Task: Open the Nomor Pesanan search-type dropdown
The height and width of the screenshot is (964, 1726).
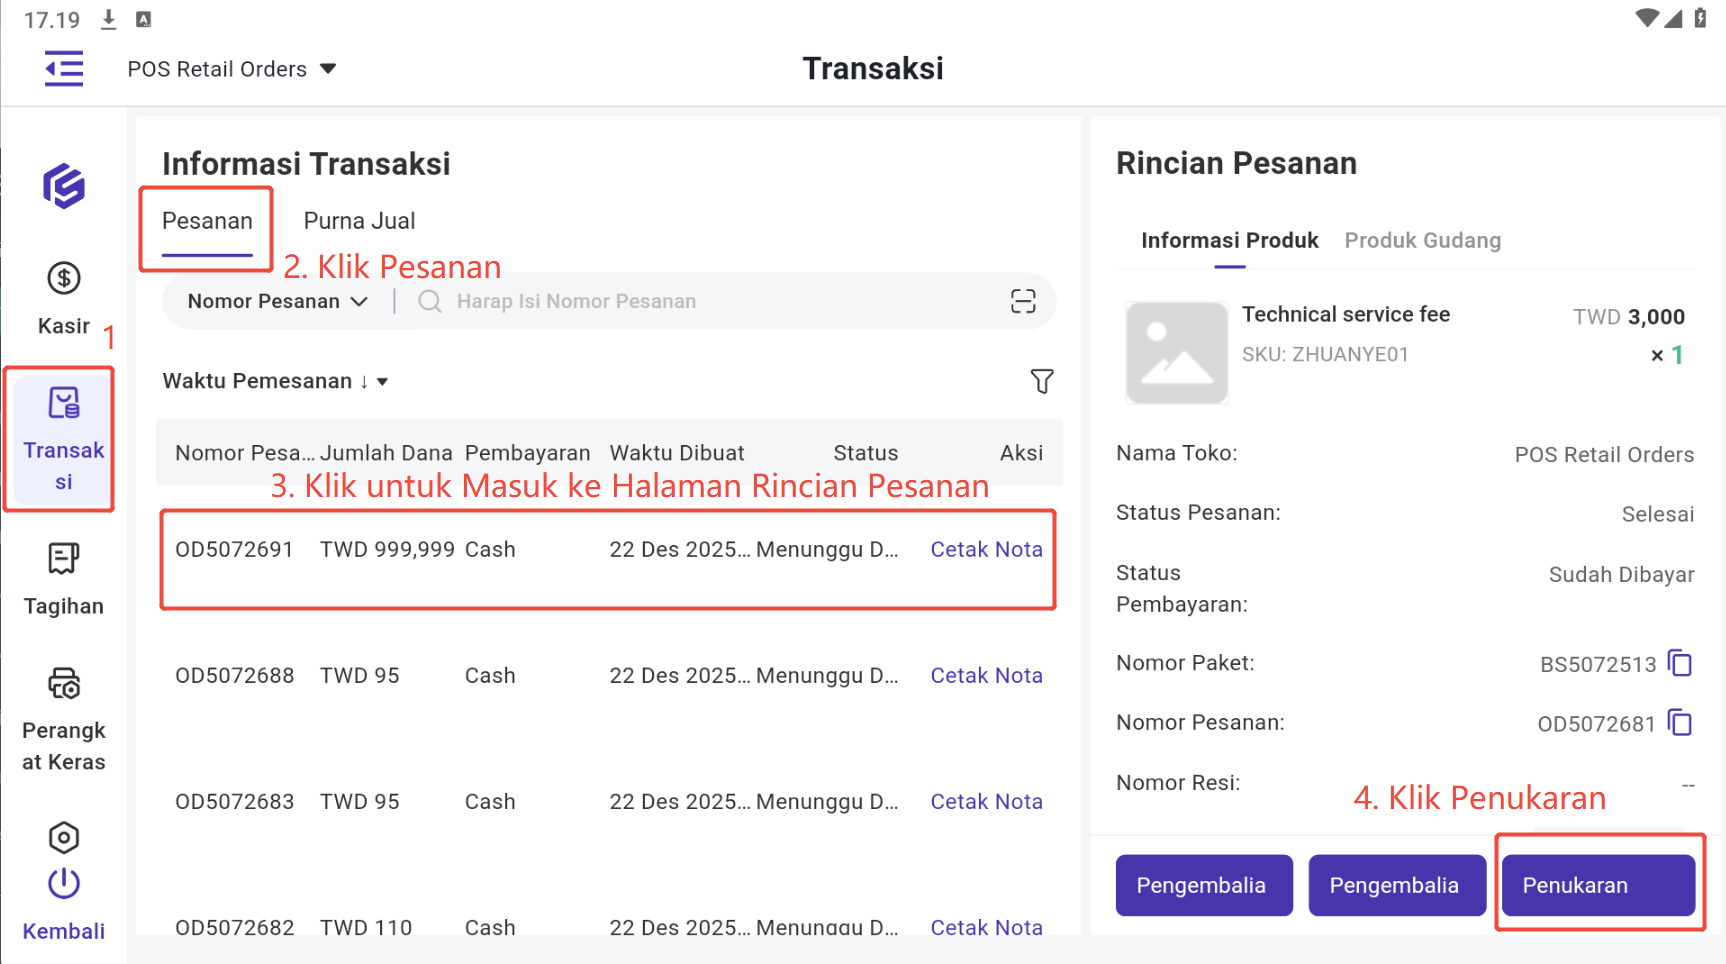Action: pos(277,301)
